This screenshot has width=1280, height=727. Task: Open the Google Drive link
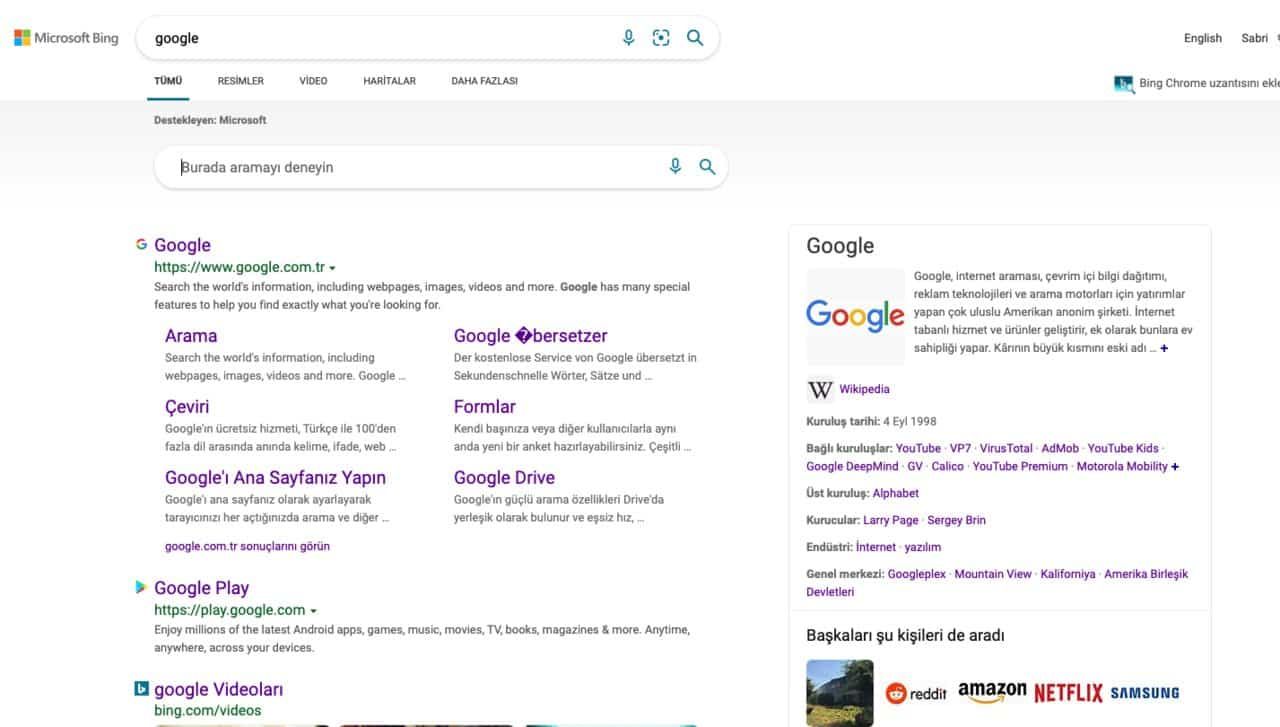[504, 477]
